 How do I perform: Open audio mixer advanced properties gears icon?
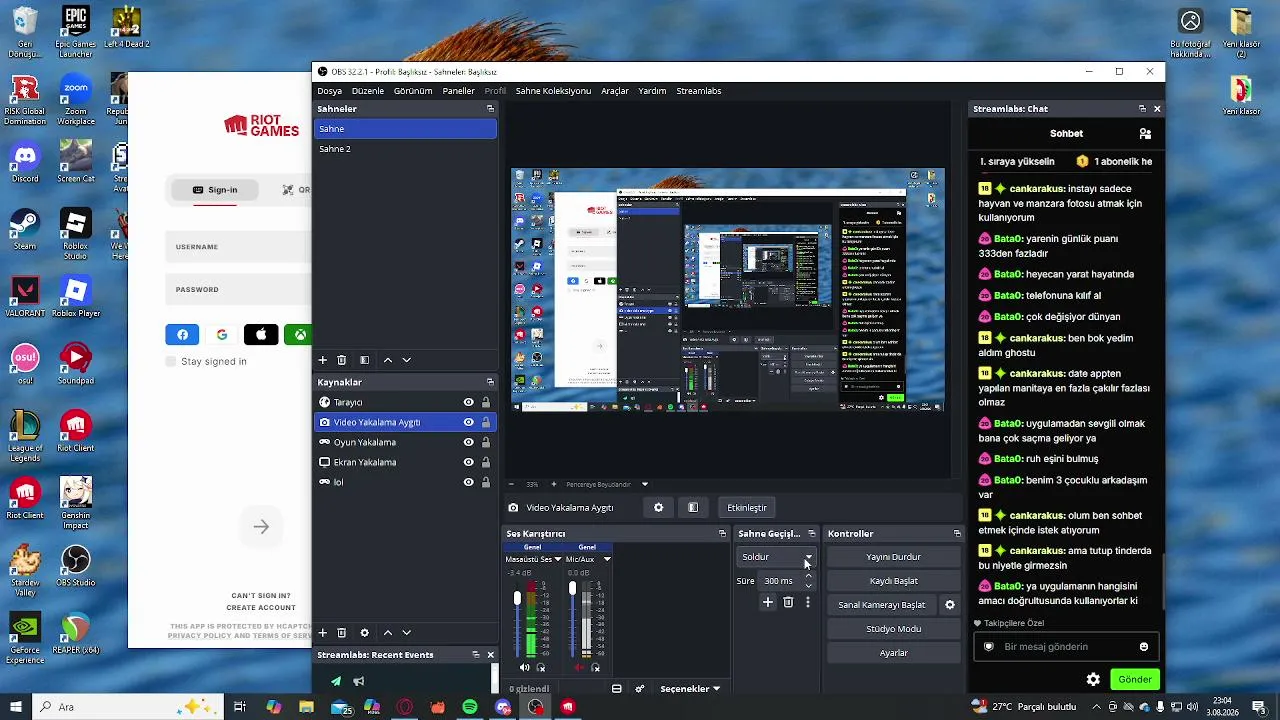pos(640,689)
